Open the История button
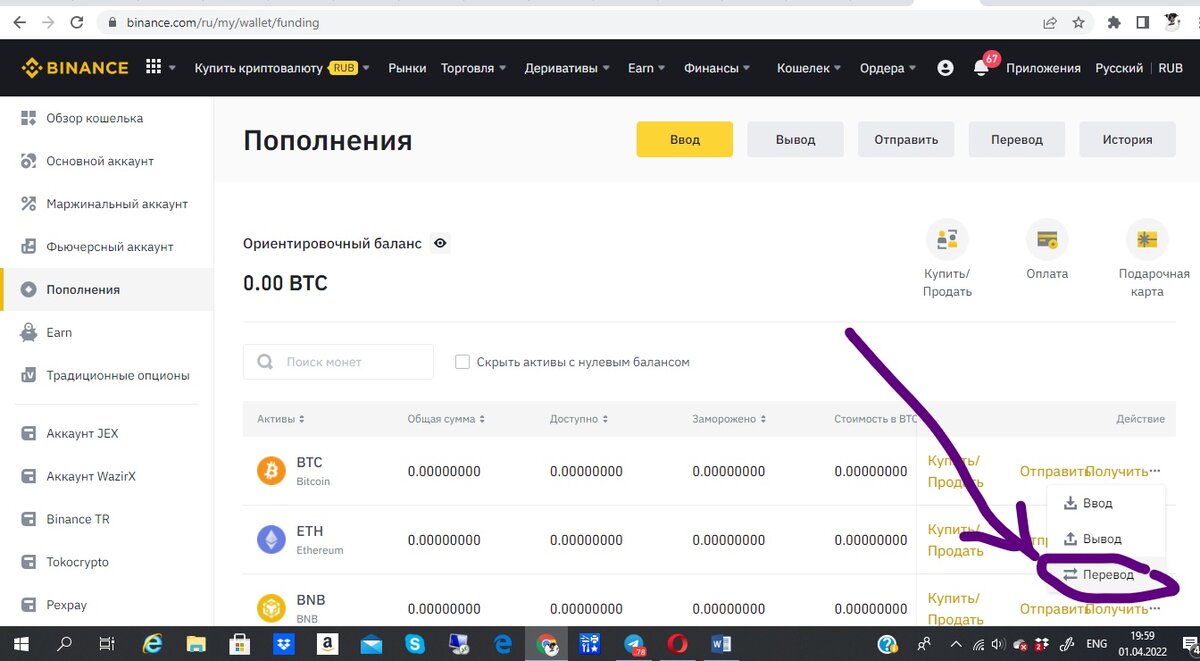1200x661 pixels. point(1128,139)
